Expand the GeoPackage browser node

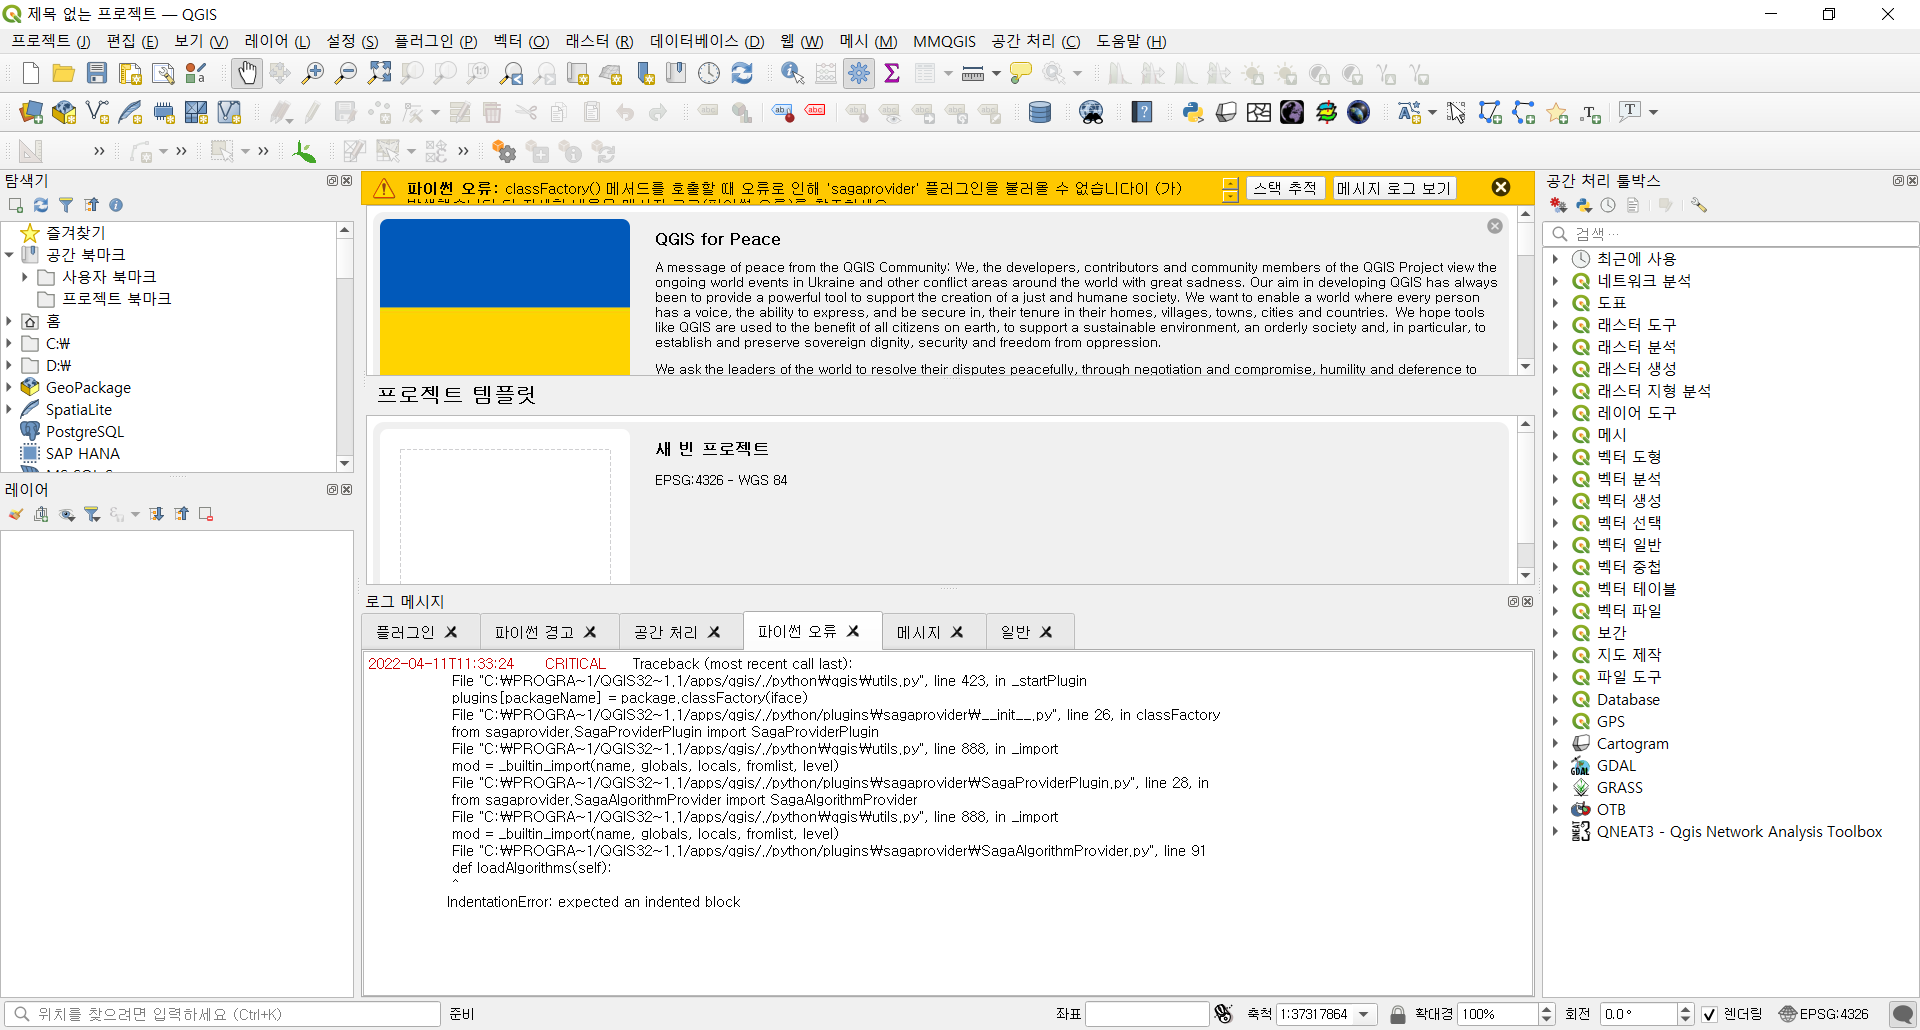point(9,387)
